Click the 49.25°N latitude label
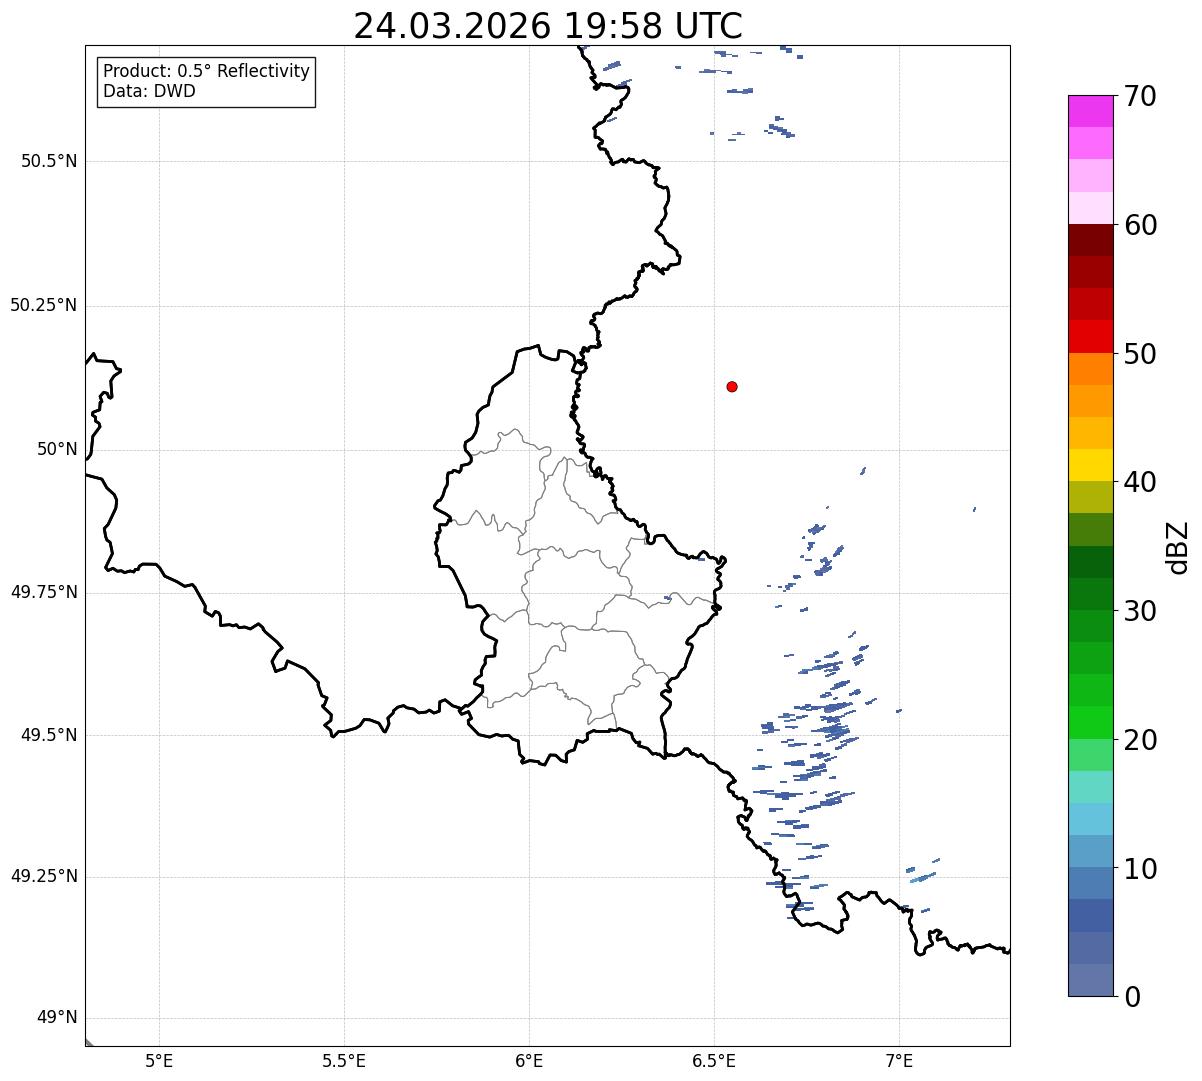This screenshot has width=1202, height=1081. pos(44,876)
